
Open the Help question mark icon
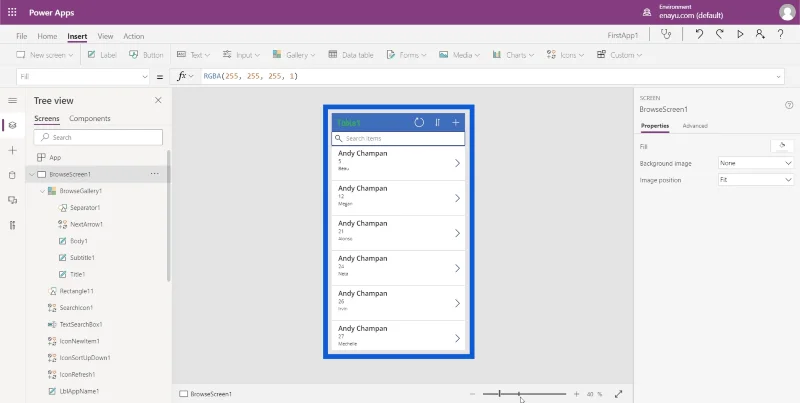tap(780, 35)
